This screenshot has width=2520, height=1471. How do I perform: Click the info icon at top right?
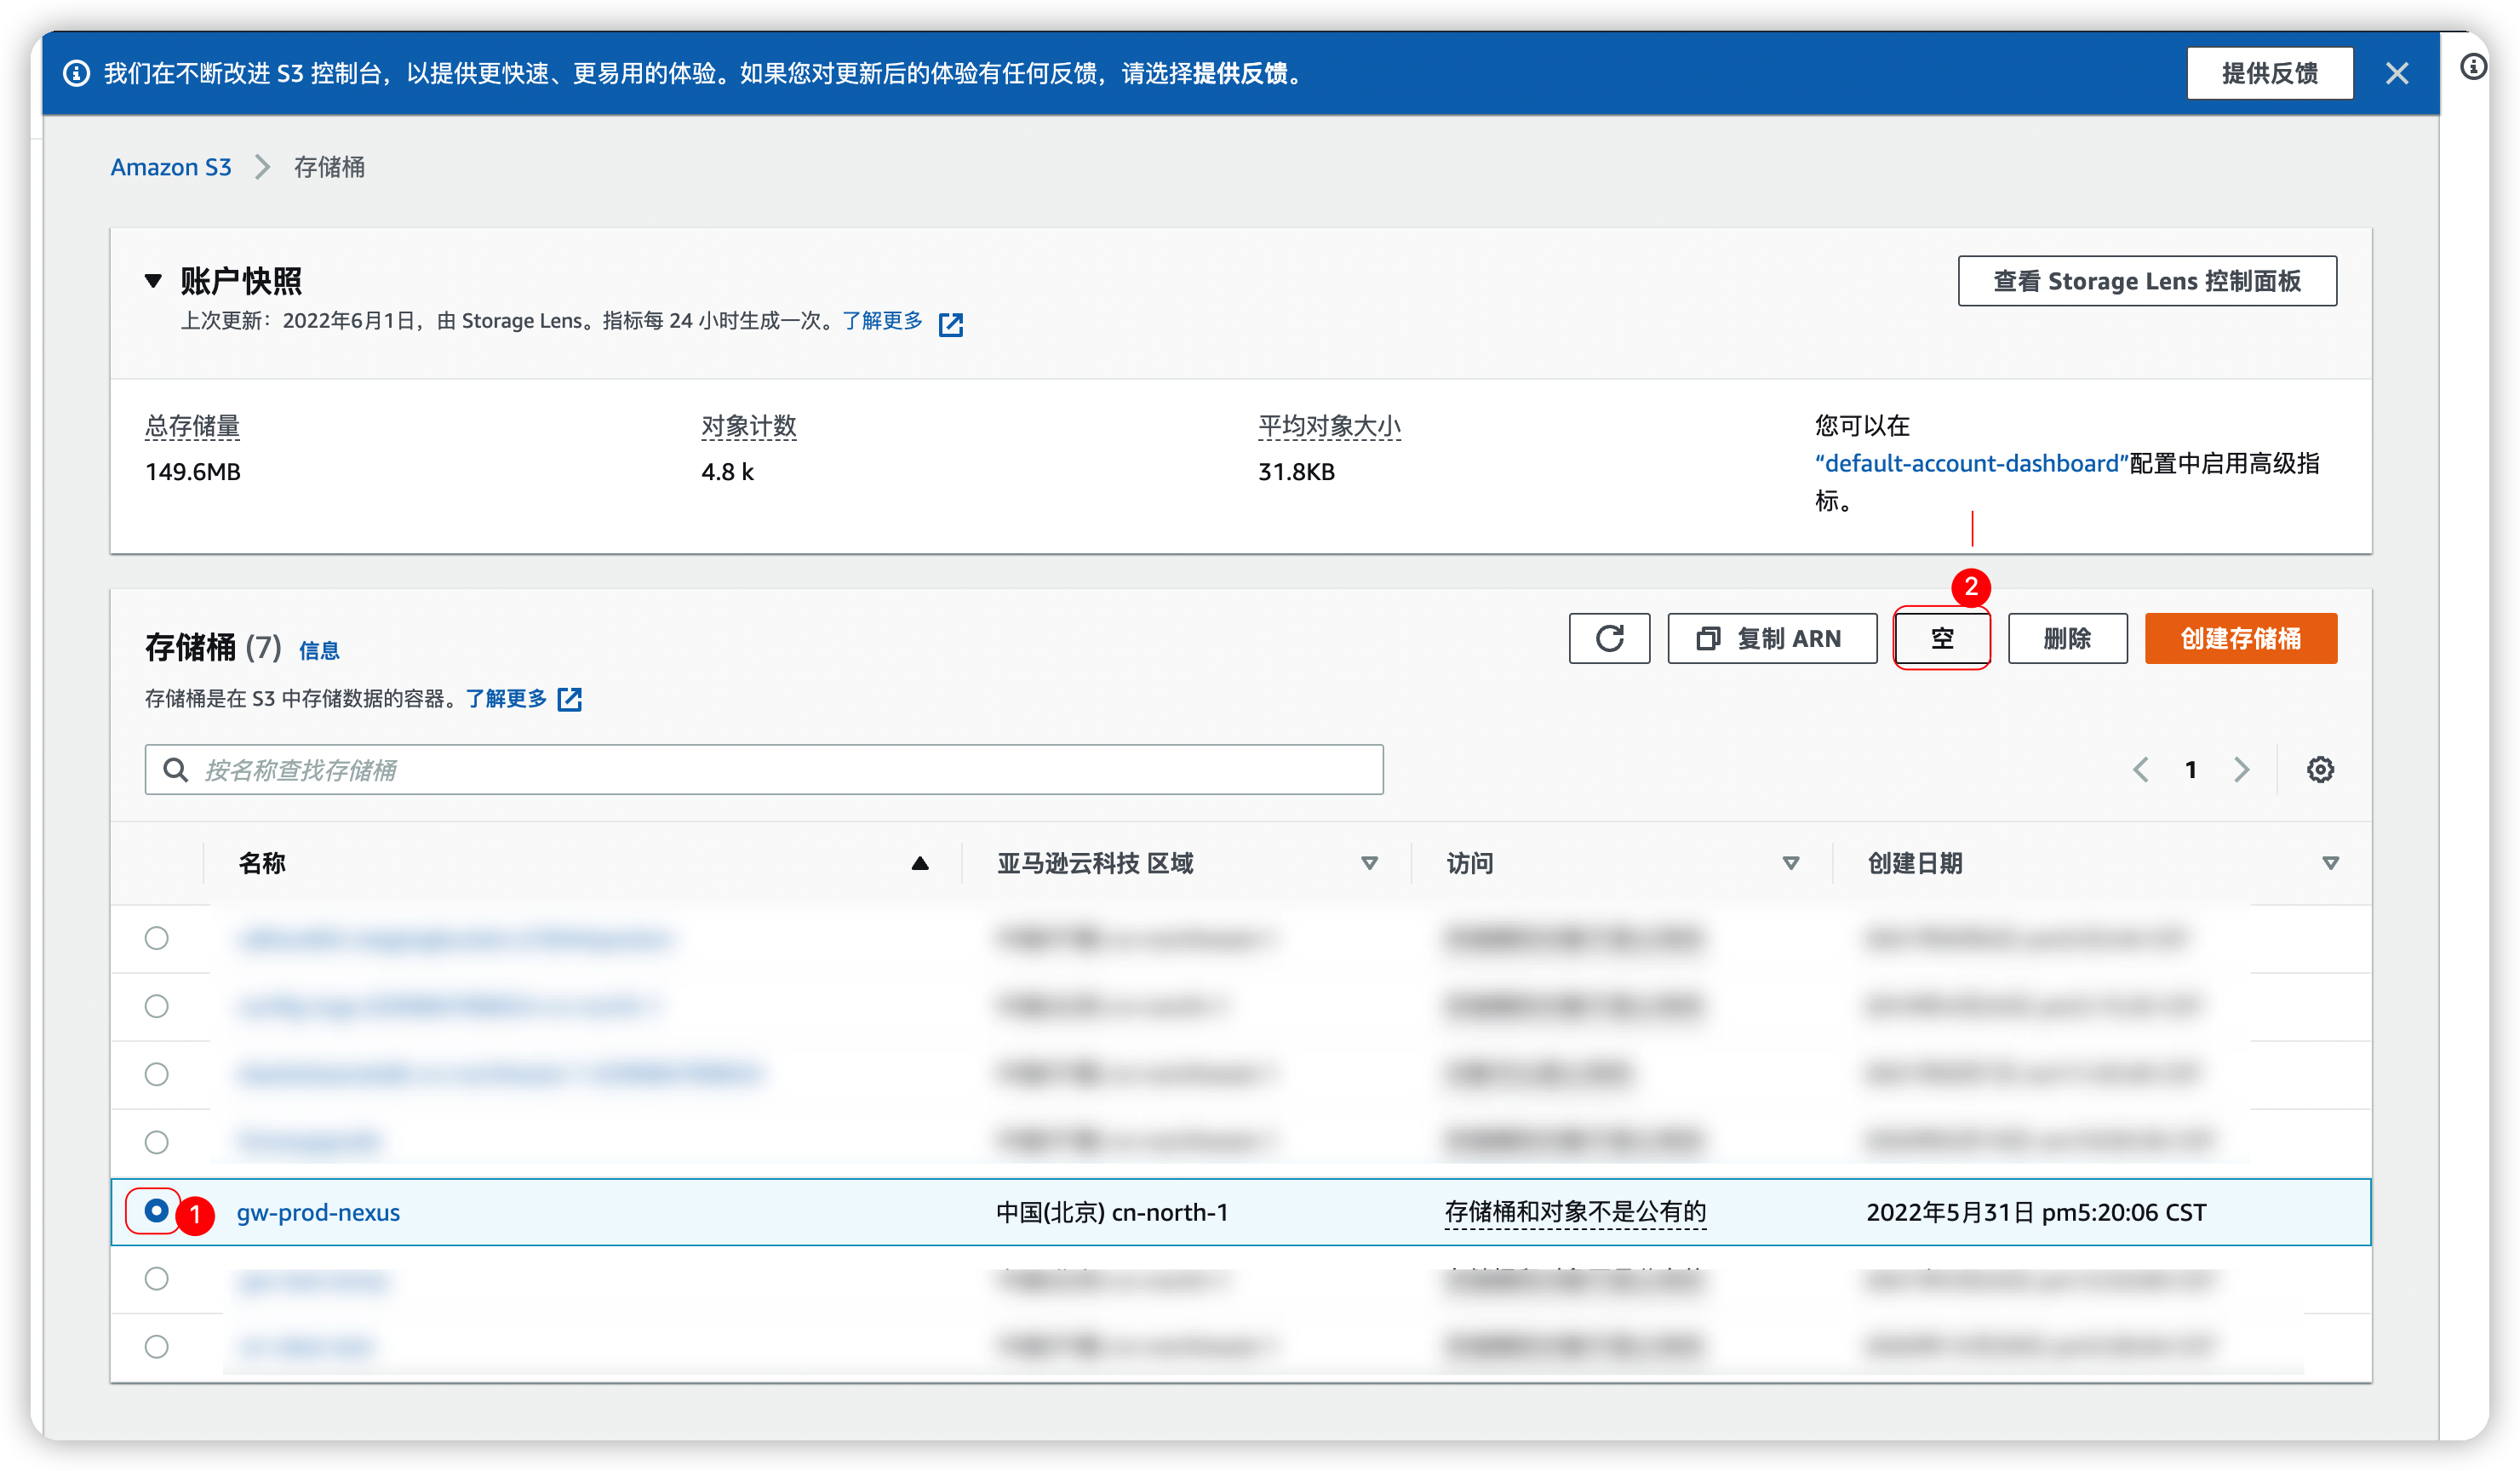[x=2473, y=67]
